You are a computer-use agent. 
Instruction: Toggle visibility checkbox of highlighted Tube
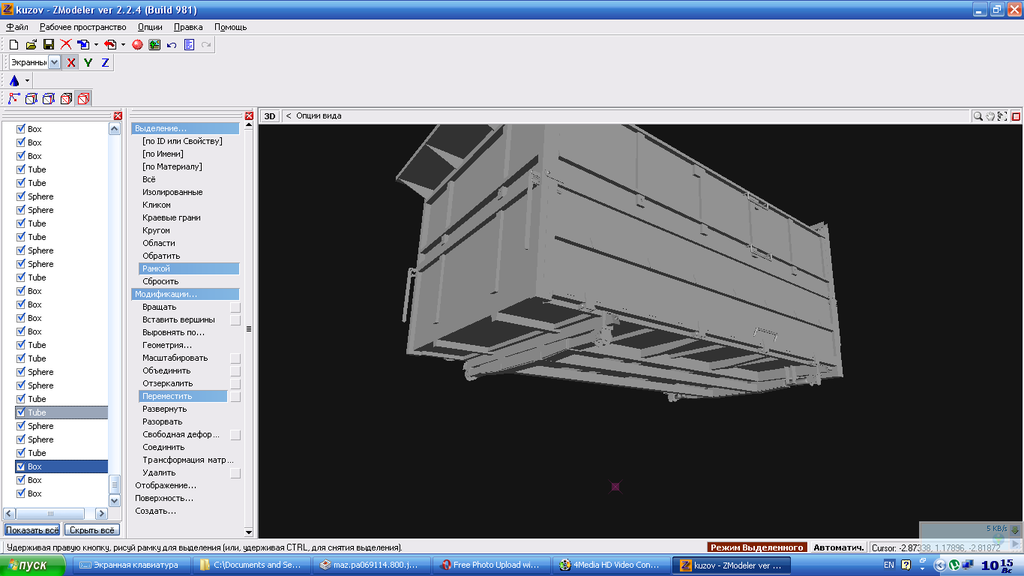pos(21,412)
